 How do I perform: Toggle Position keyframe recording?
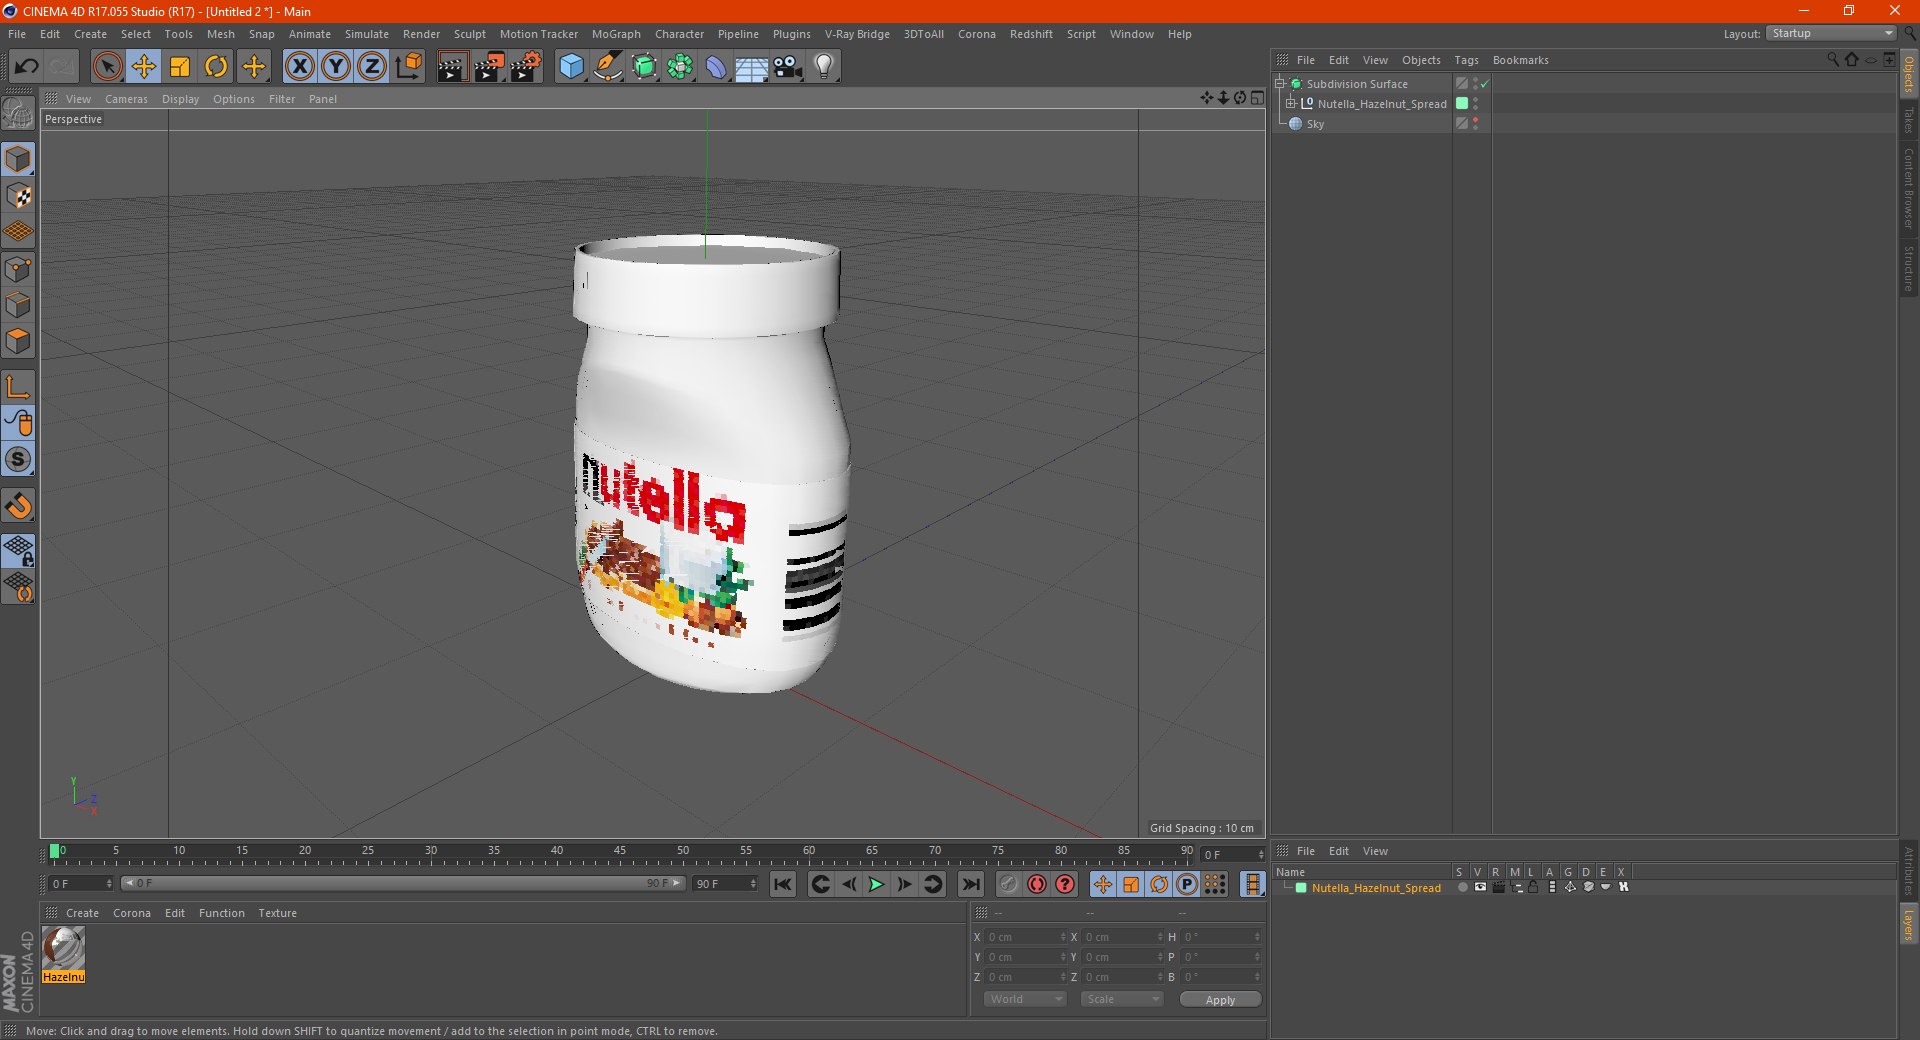[1103, 884]
